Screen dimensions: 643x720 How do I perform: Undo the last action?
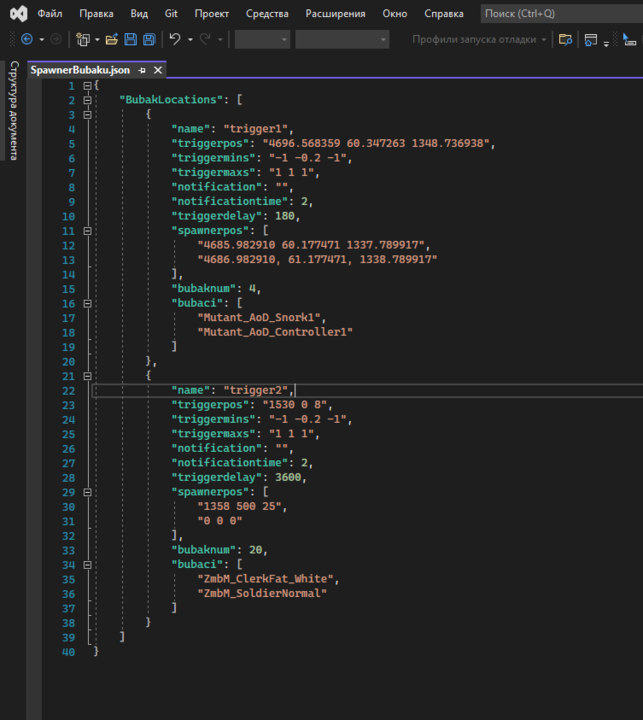175,39
